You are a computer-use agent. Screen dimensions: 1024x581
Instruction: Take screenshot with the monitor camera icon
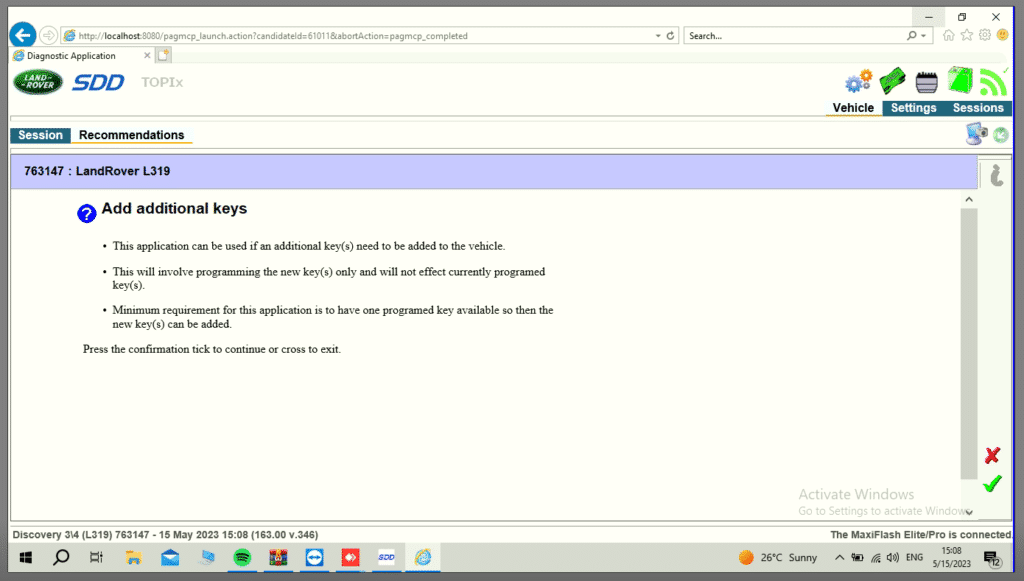pyautogui.click(x=976, y=135)
